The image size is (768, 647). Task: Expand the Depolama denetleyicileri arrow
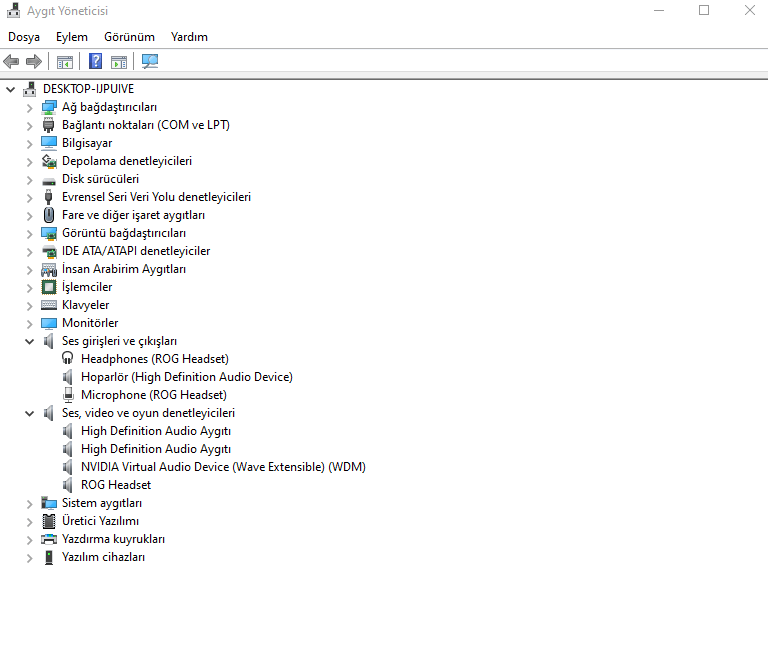click(x=29, y=162)
